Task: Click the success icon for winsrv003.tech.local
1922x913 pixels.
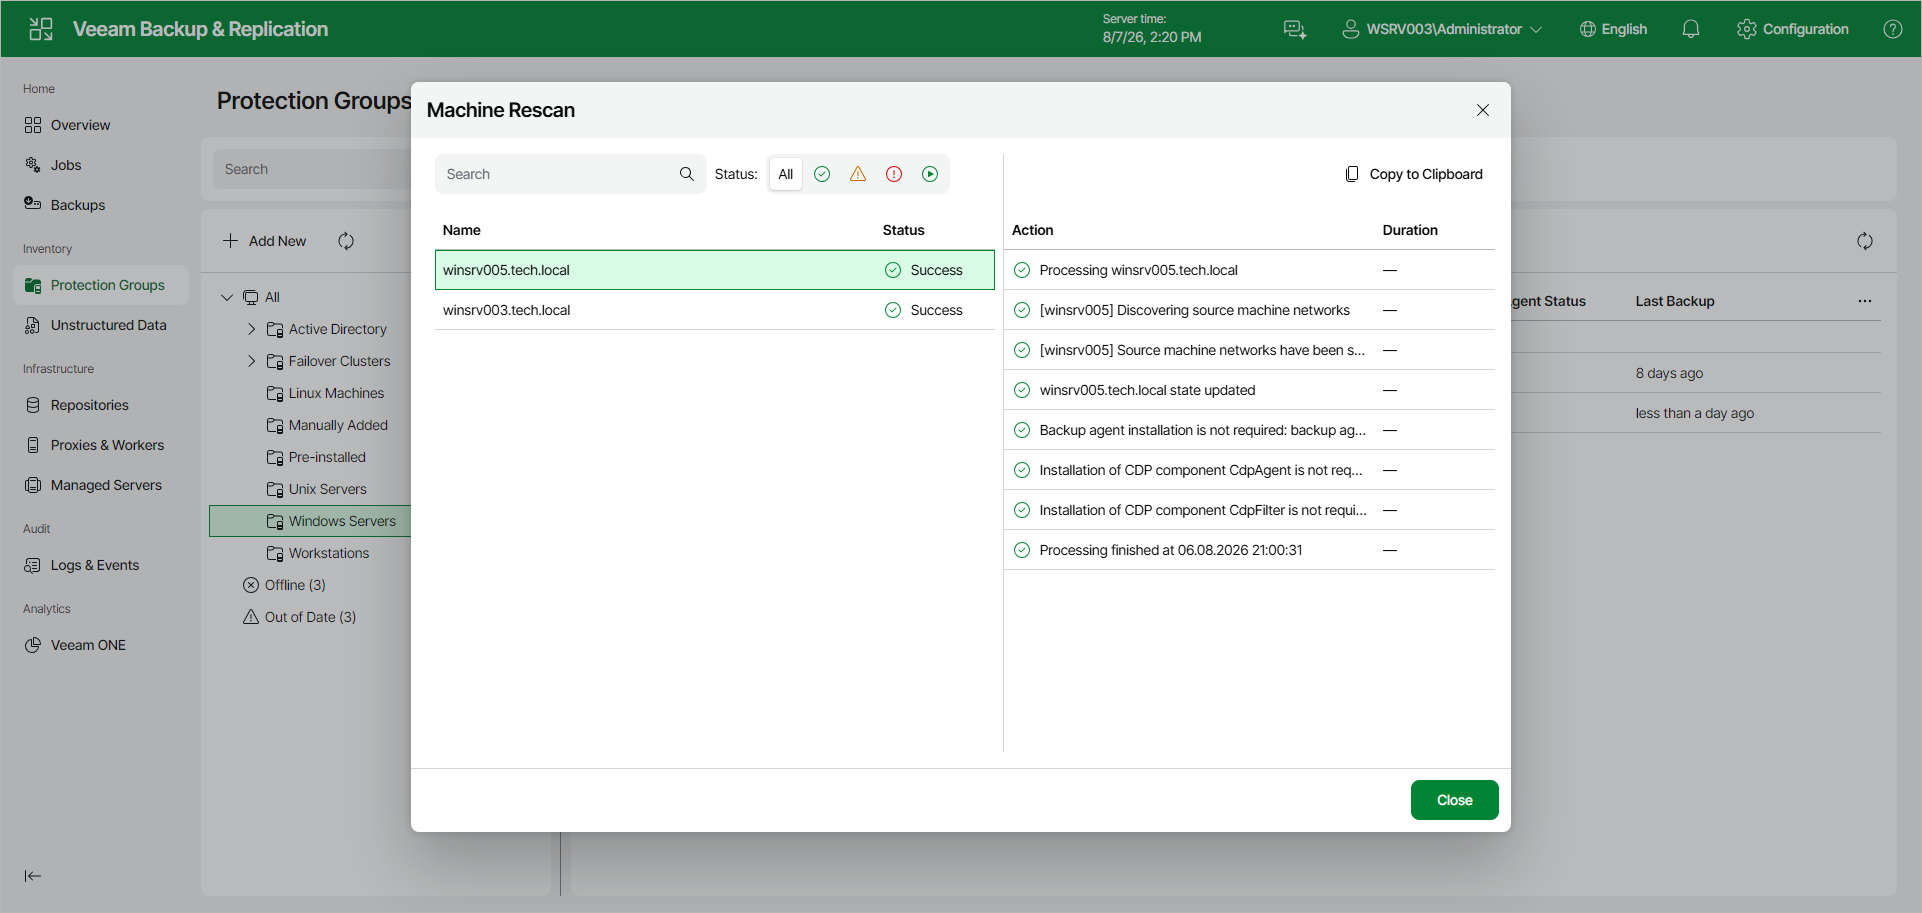Action: click(x=893, y=310)
